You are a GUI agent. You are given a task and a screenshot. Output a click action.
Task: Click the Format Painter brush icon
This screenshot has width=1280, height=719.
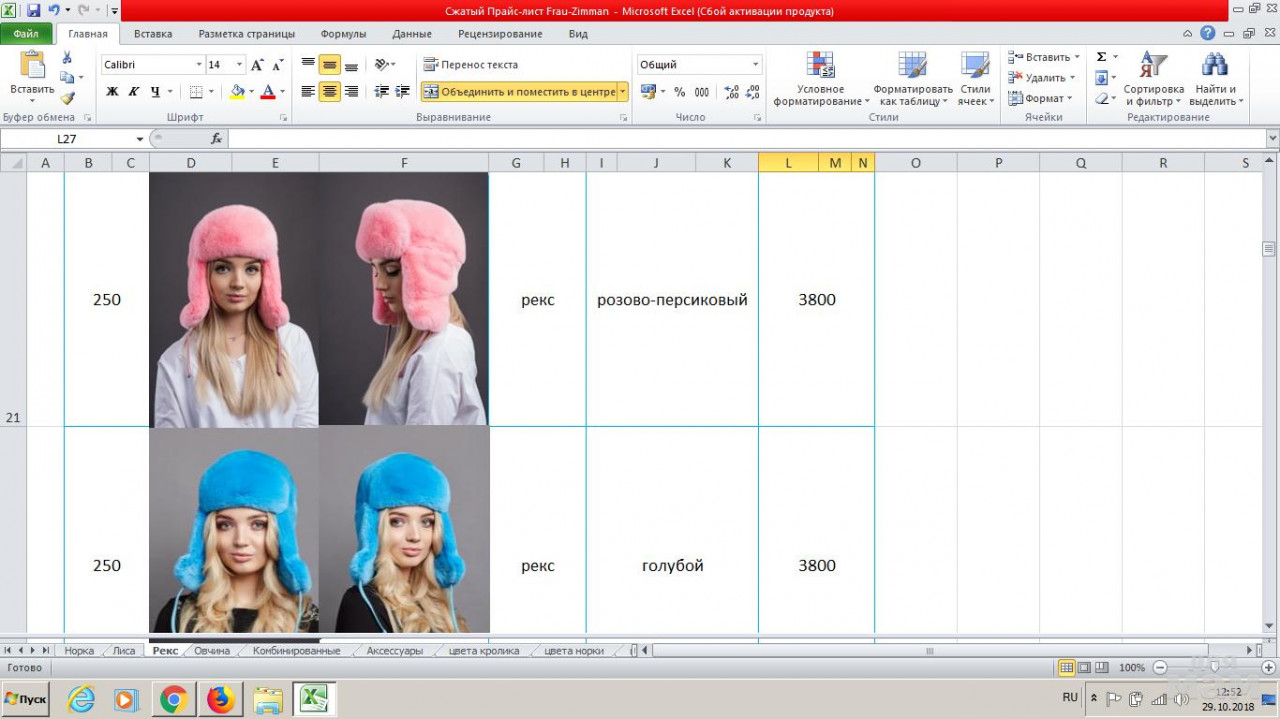[x=67, y=98]
